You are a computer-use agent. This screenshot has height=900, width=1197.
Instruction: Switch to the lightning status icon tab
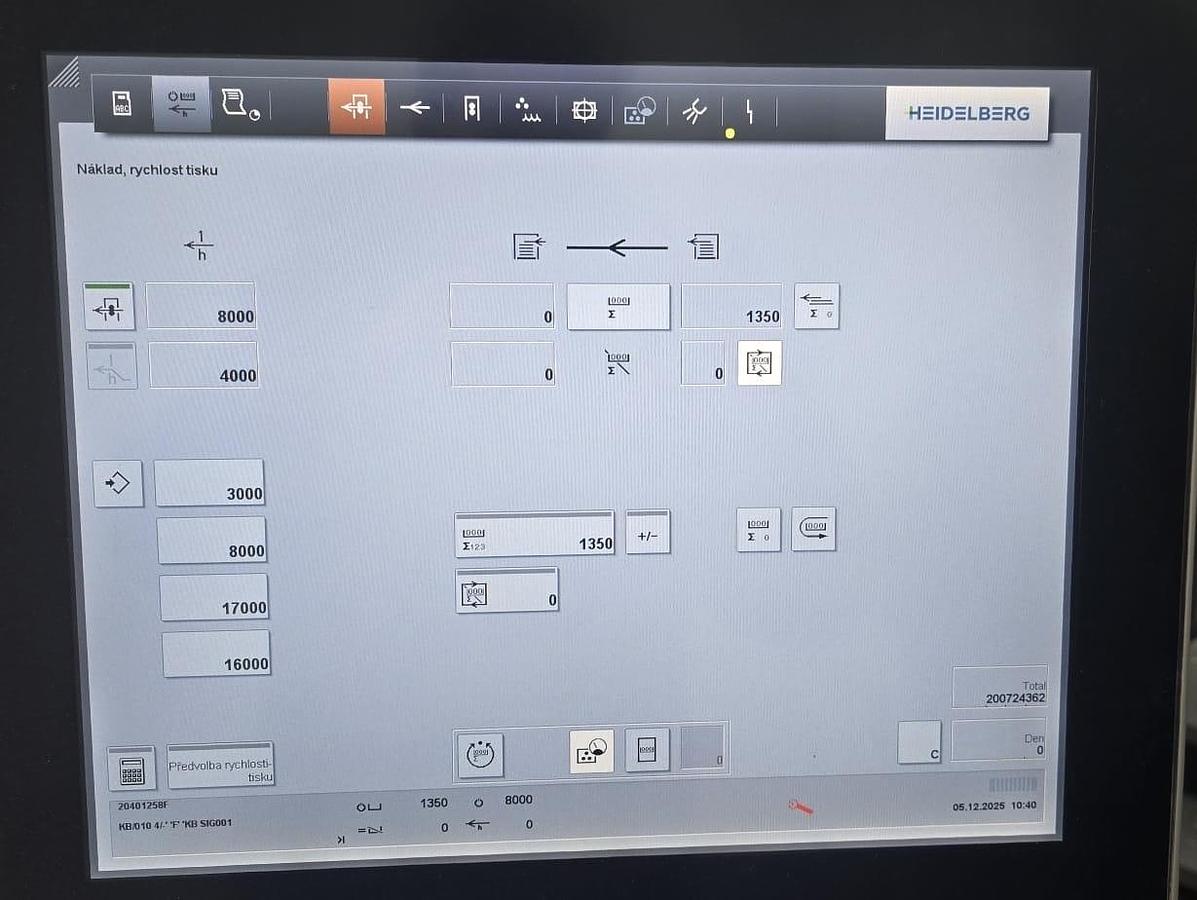(x=750, y=110)
